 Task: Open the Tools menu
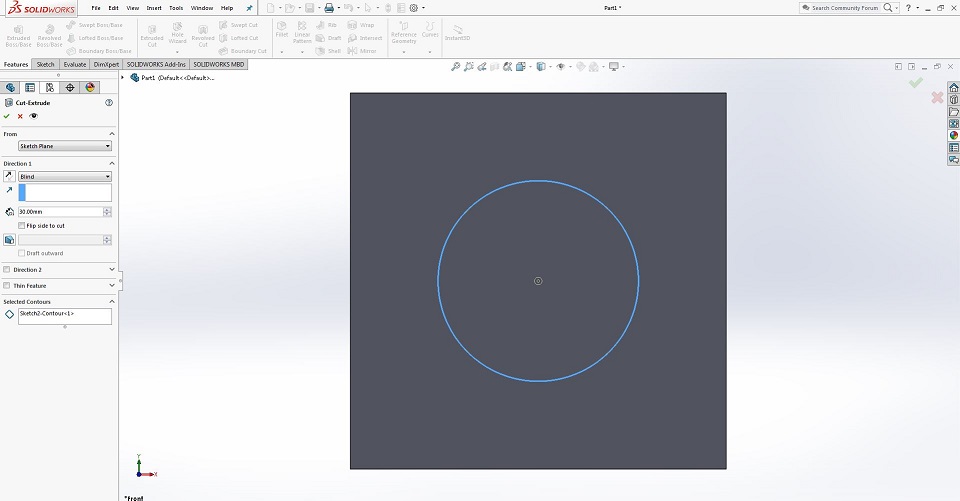[176, 8]
